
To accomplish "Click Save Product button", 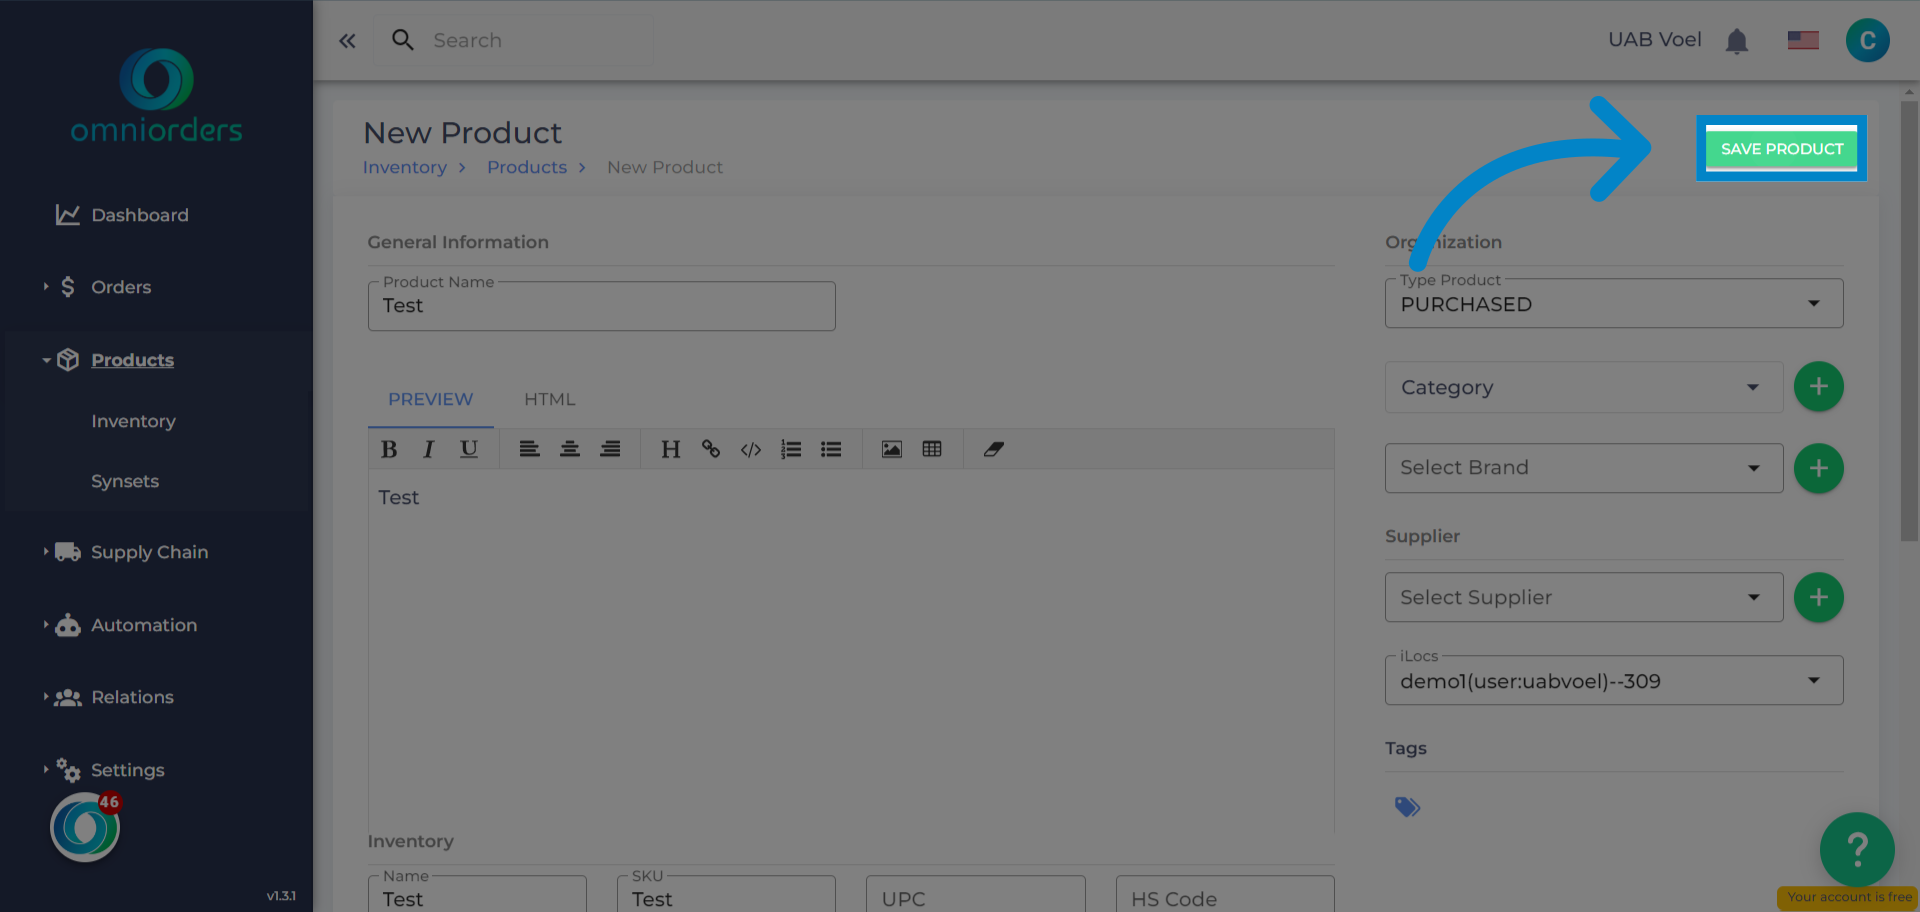I will (x=1782, y=149).
